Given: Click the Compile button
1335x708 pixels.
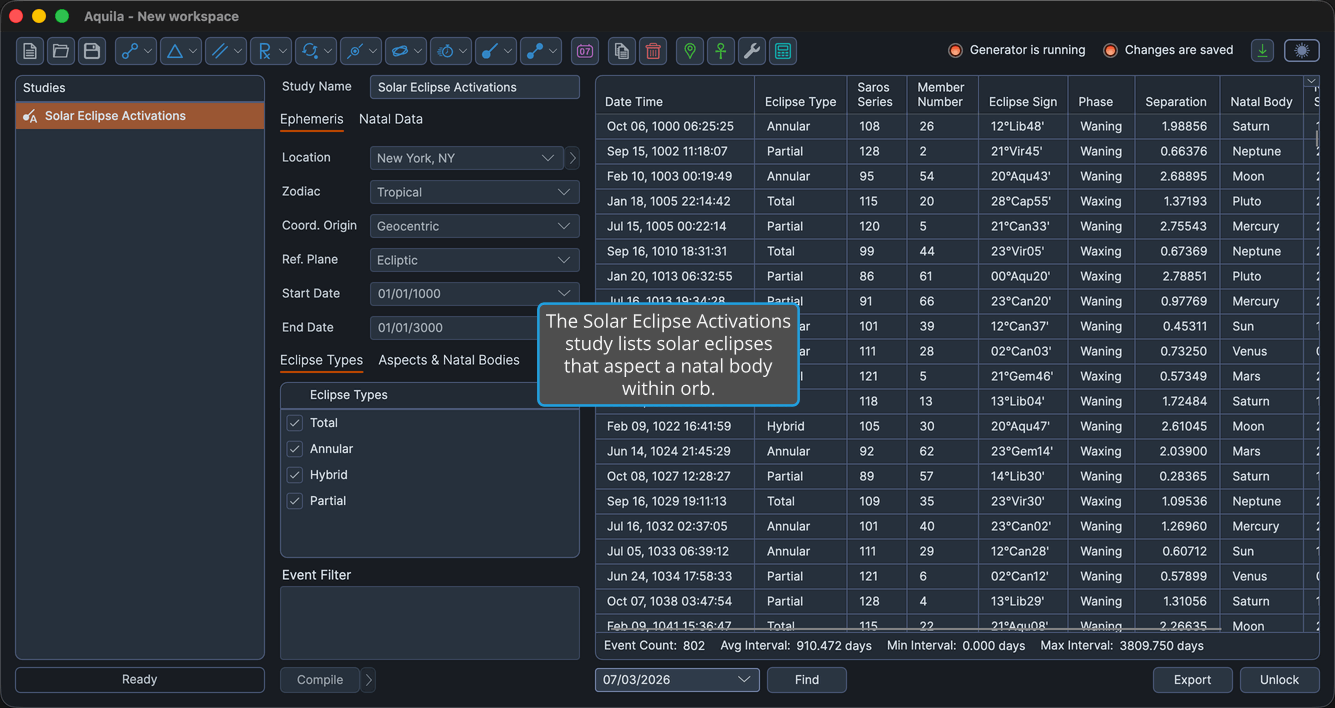Looking at the screenshot, I should click(x=320, y=680).
